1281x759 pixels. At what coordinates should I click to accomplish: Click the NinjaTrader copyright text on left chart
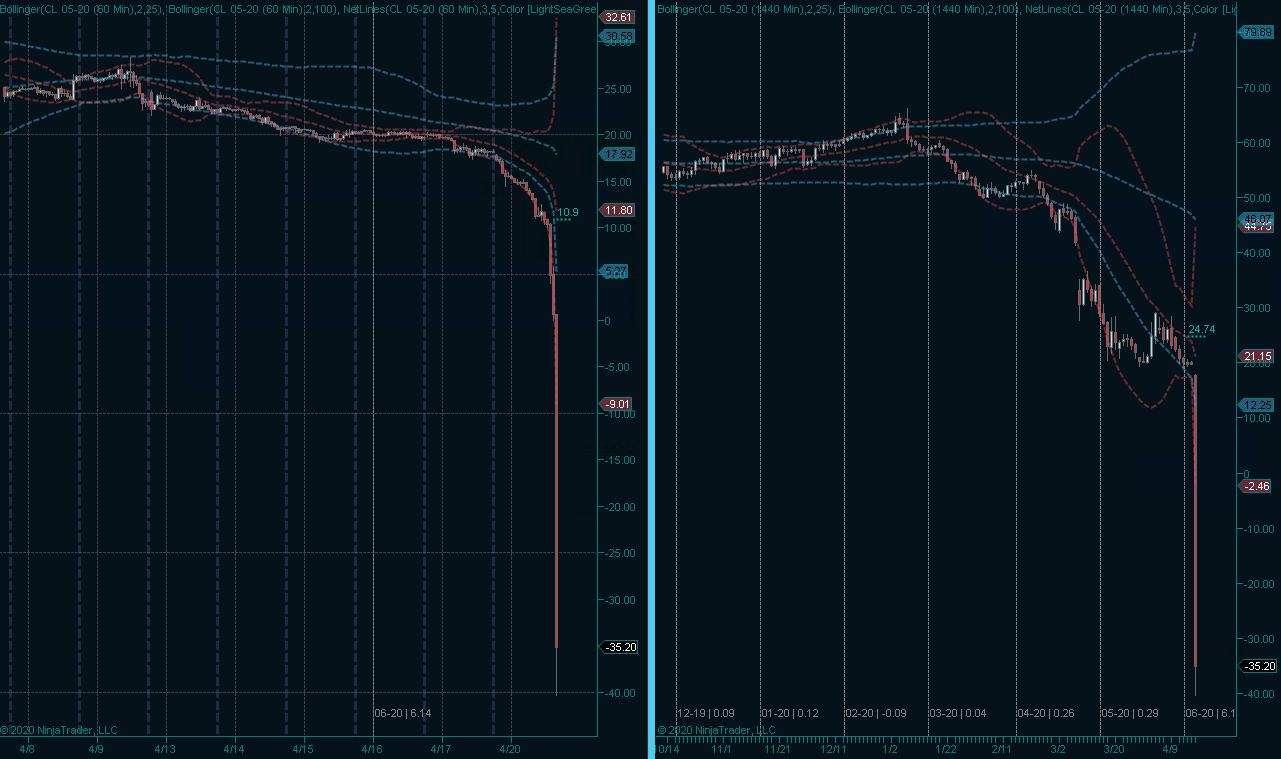pyautogui.click(x=60, y=730)
